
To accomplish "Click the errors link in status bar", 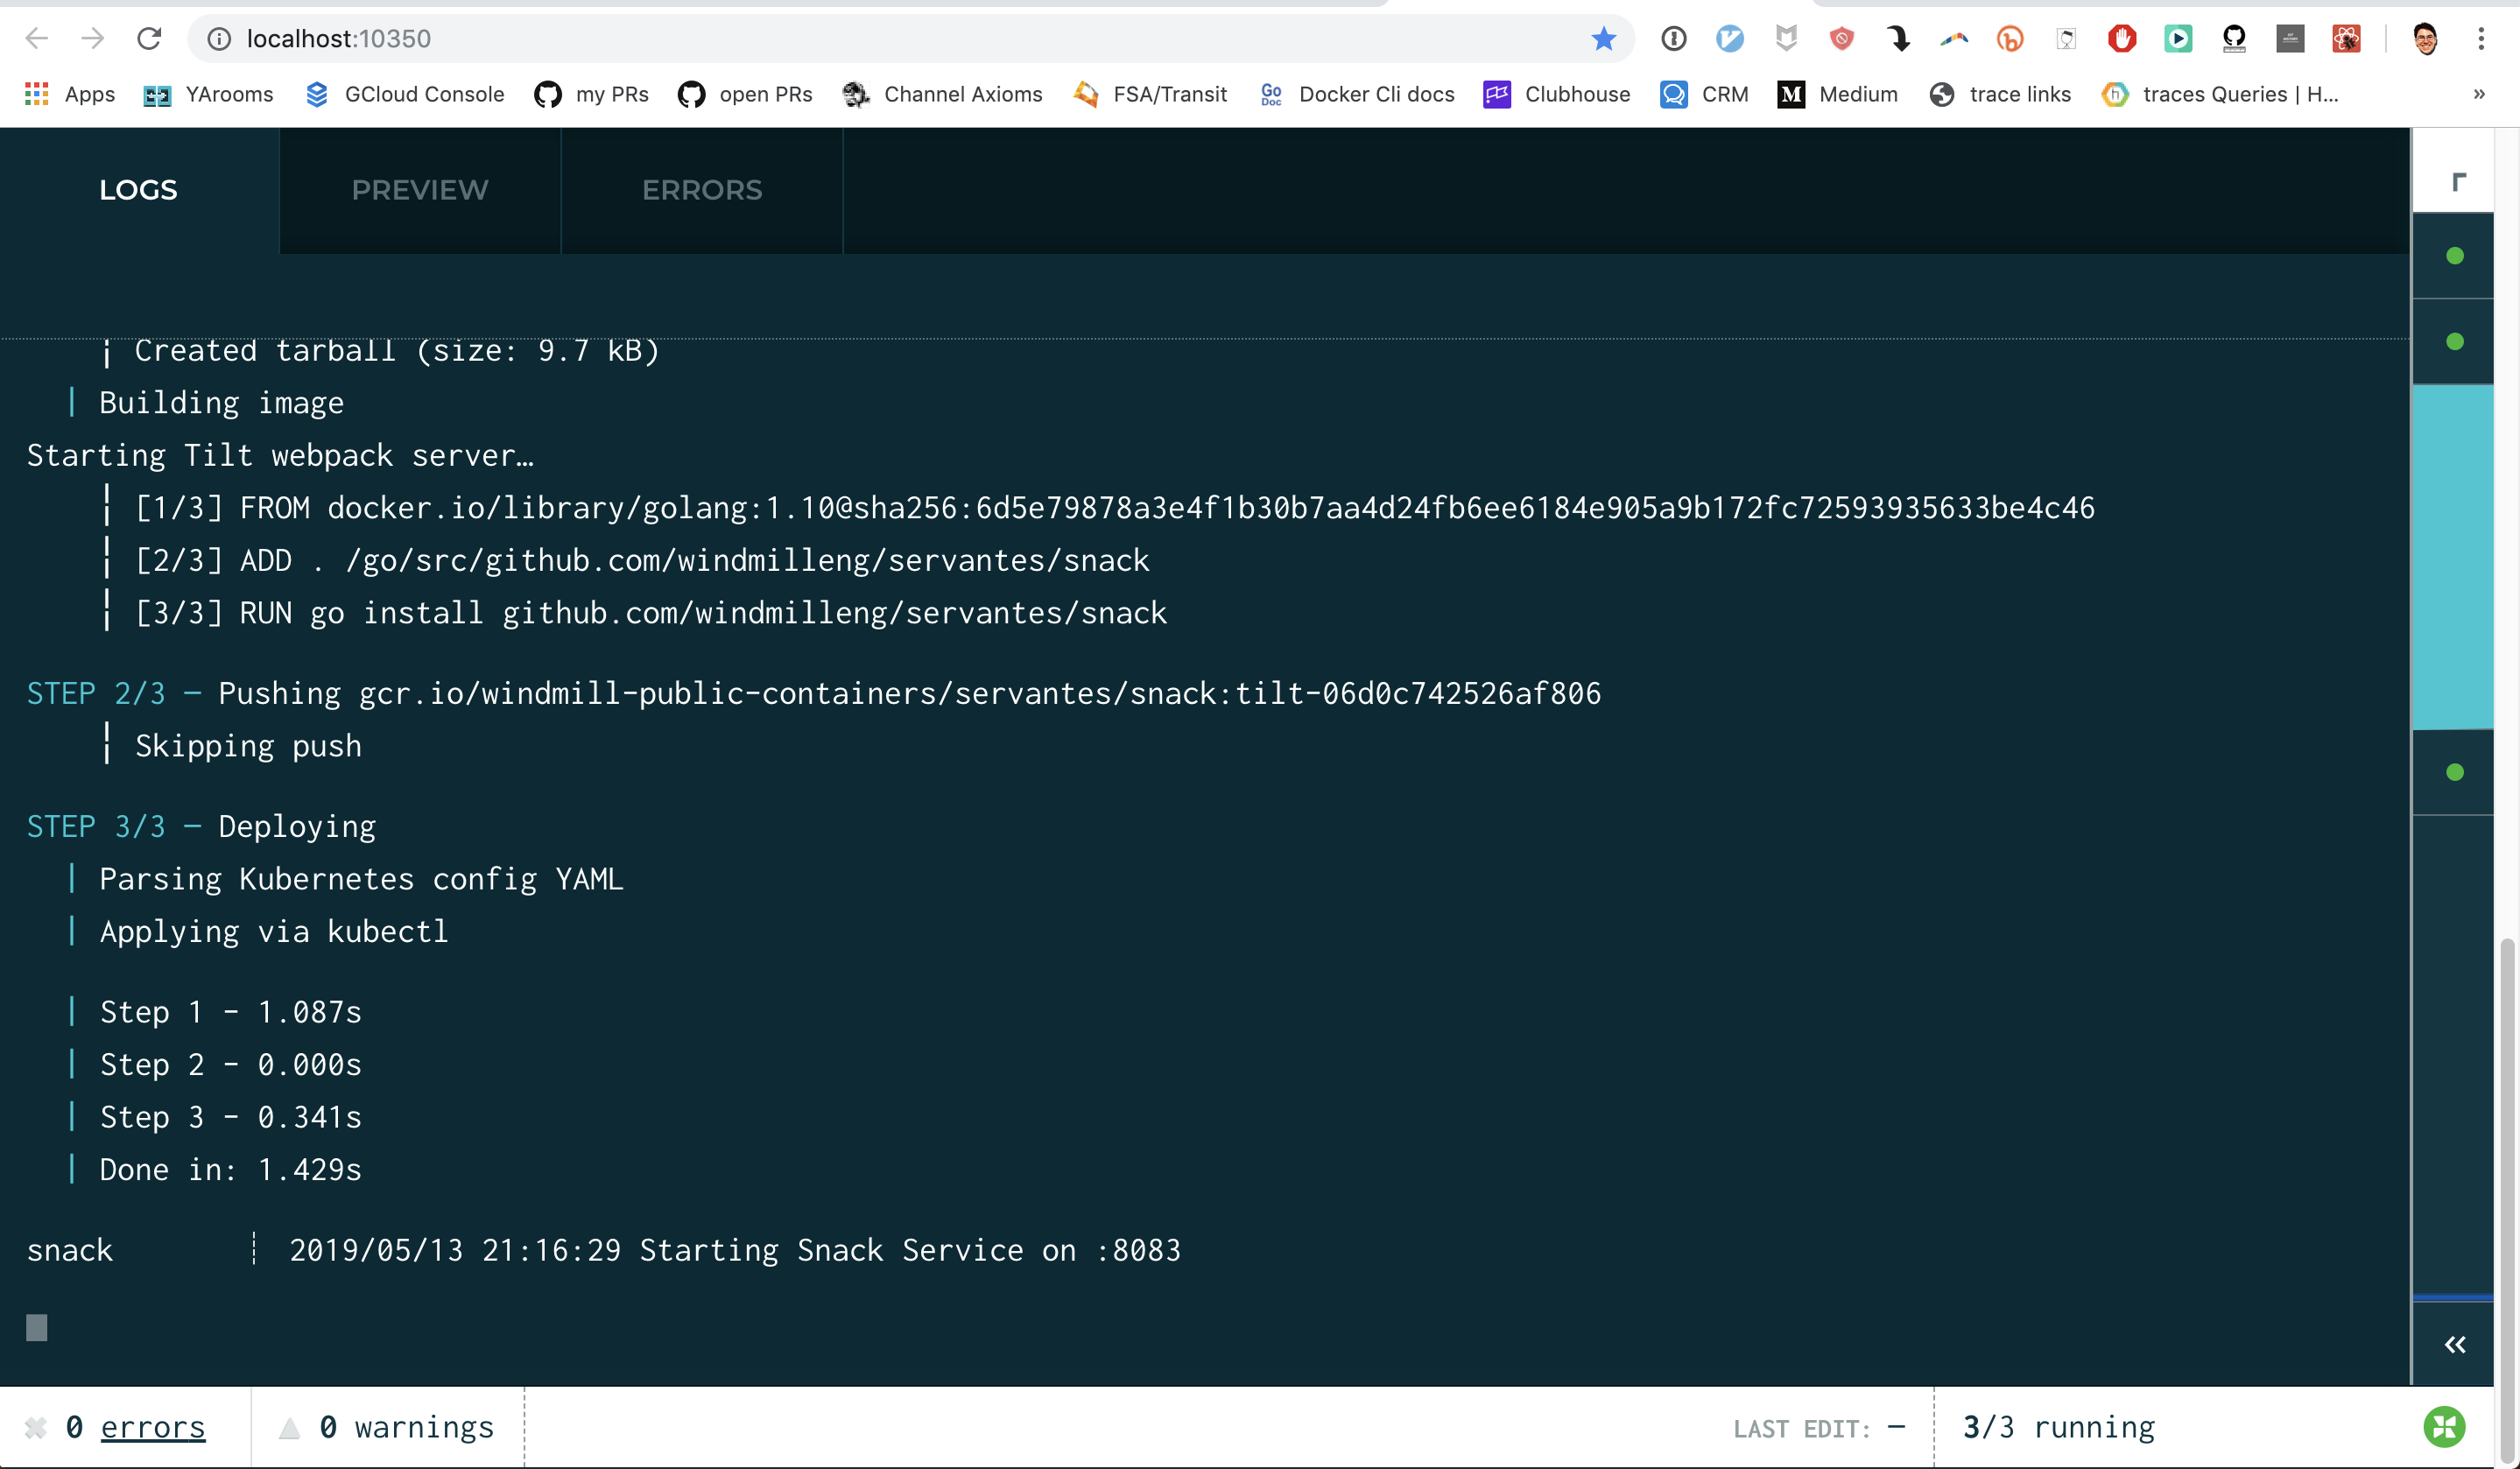I will [152, 1427].
